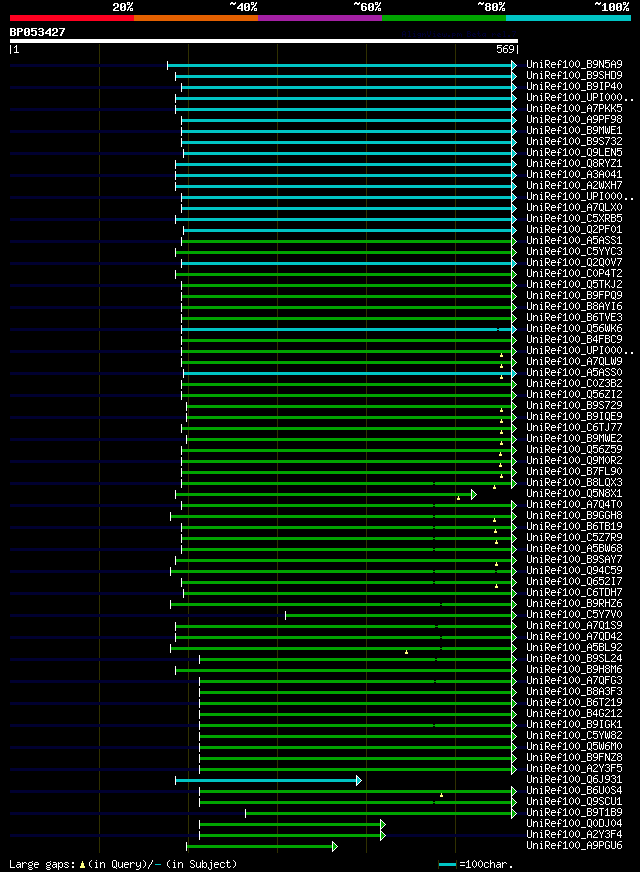The height and width of the screenshot is (872, 640).
Task: Click the short green bar for Q0DJ04
Action: point(290,825)
